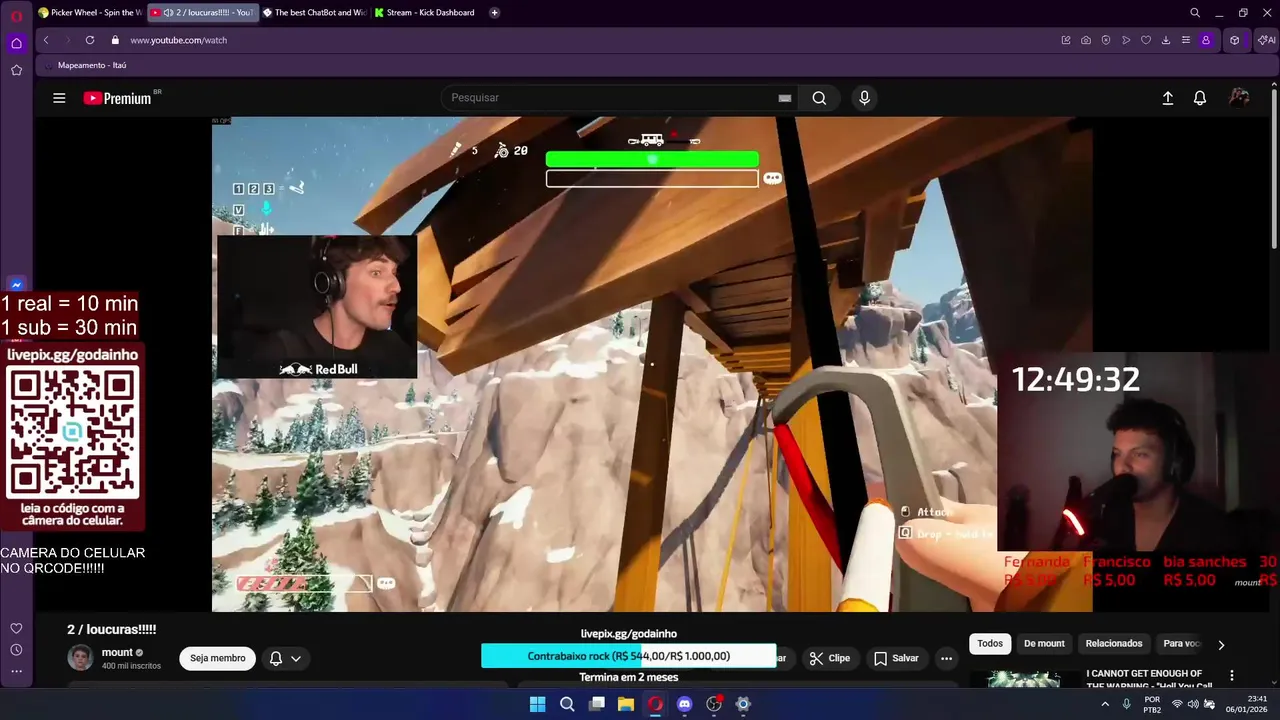
Task: Open the Opera AI assistant
Action: [x=1266, y=40]
